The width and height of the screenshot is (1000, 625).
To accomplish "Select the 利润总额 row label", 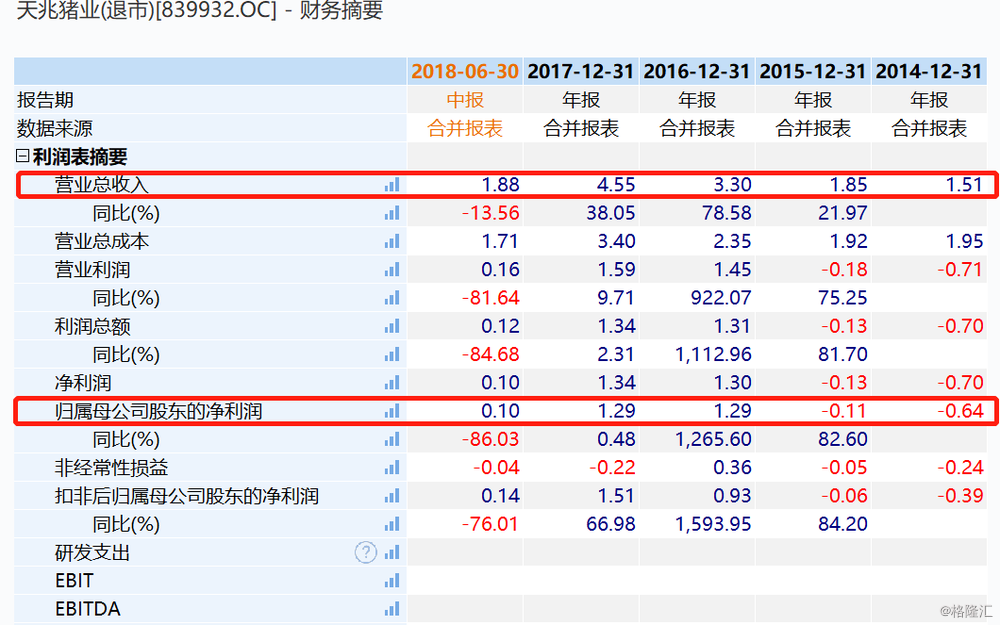I will click(x=92, y=327).
